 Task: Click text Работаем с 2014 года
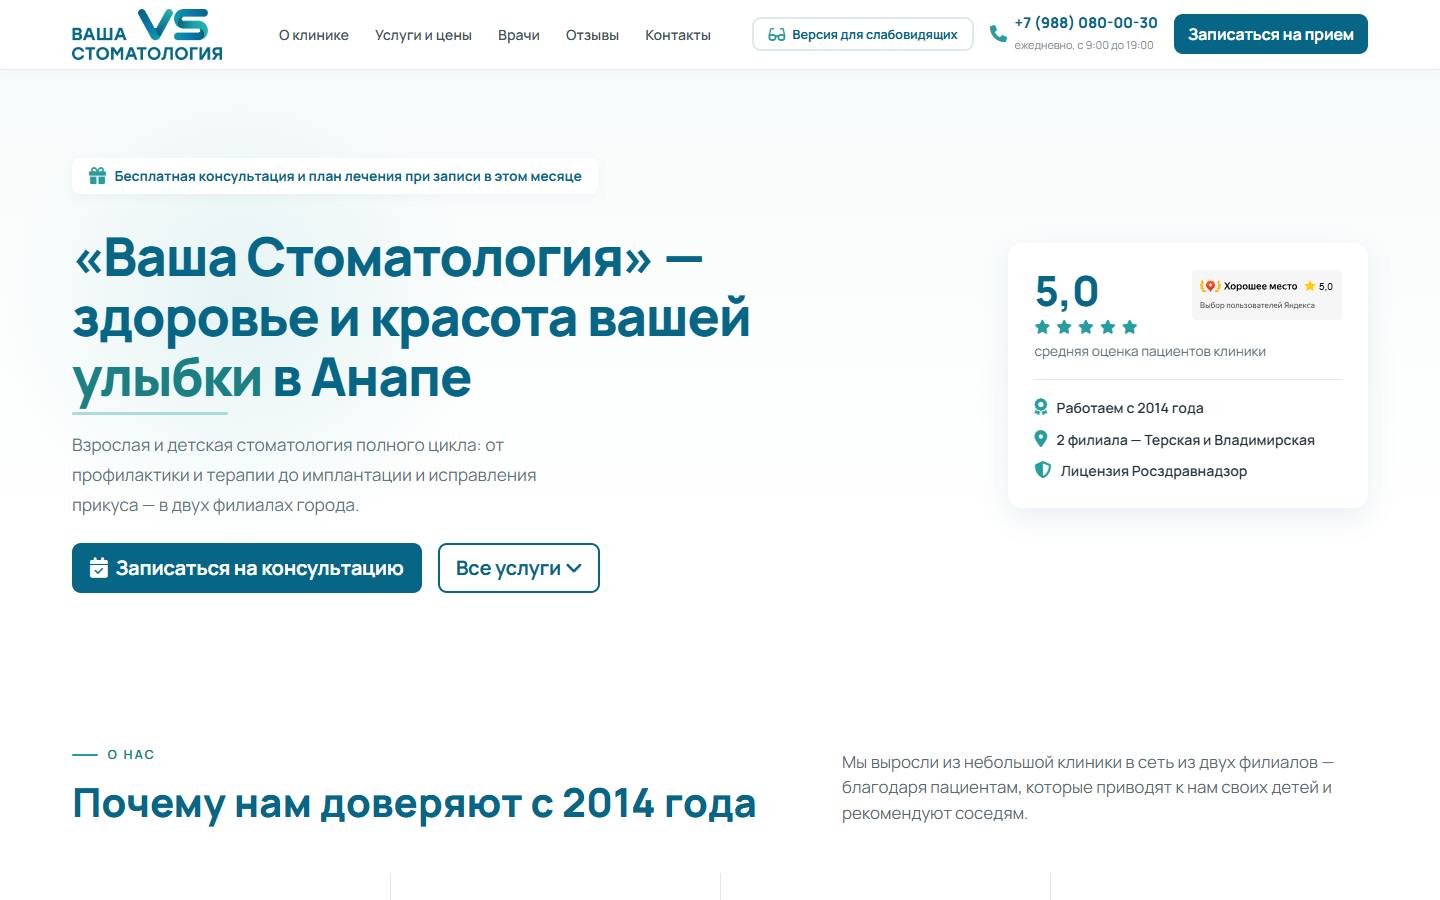pyautogui.click(x=1130, y=408)
